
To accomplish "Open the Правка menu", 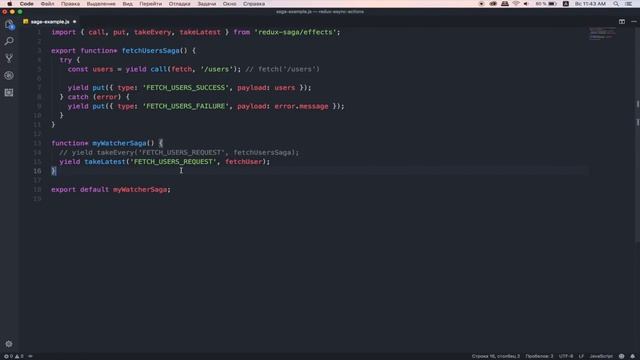I will [x=70, y=4].
